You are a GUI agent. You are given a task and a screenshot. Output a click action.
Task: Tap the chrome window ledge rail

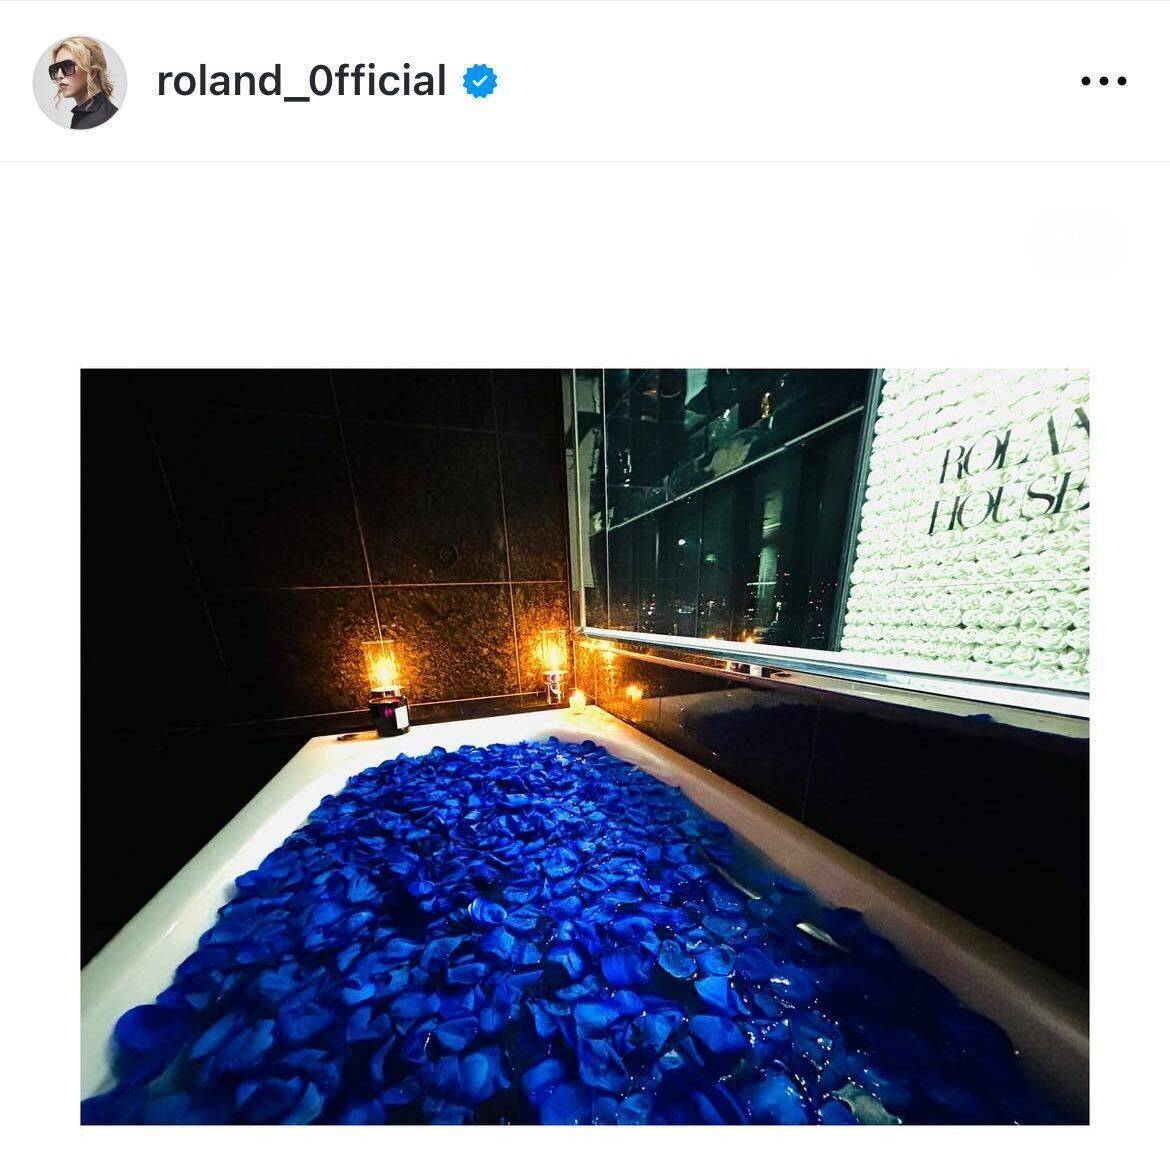click(832, 668)
